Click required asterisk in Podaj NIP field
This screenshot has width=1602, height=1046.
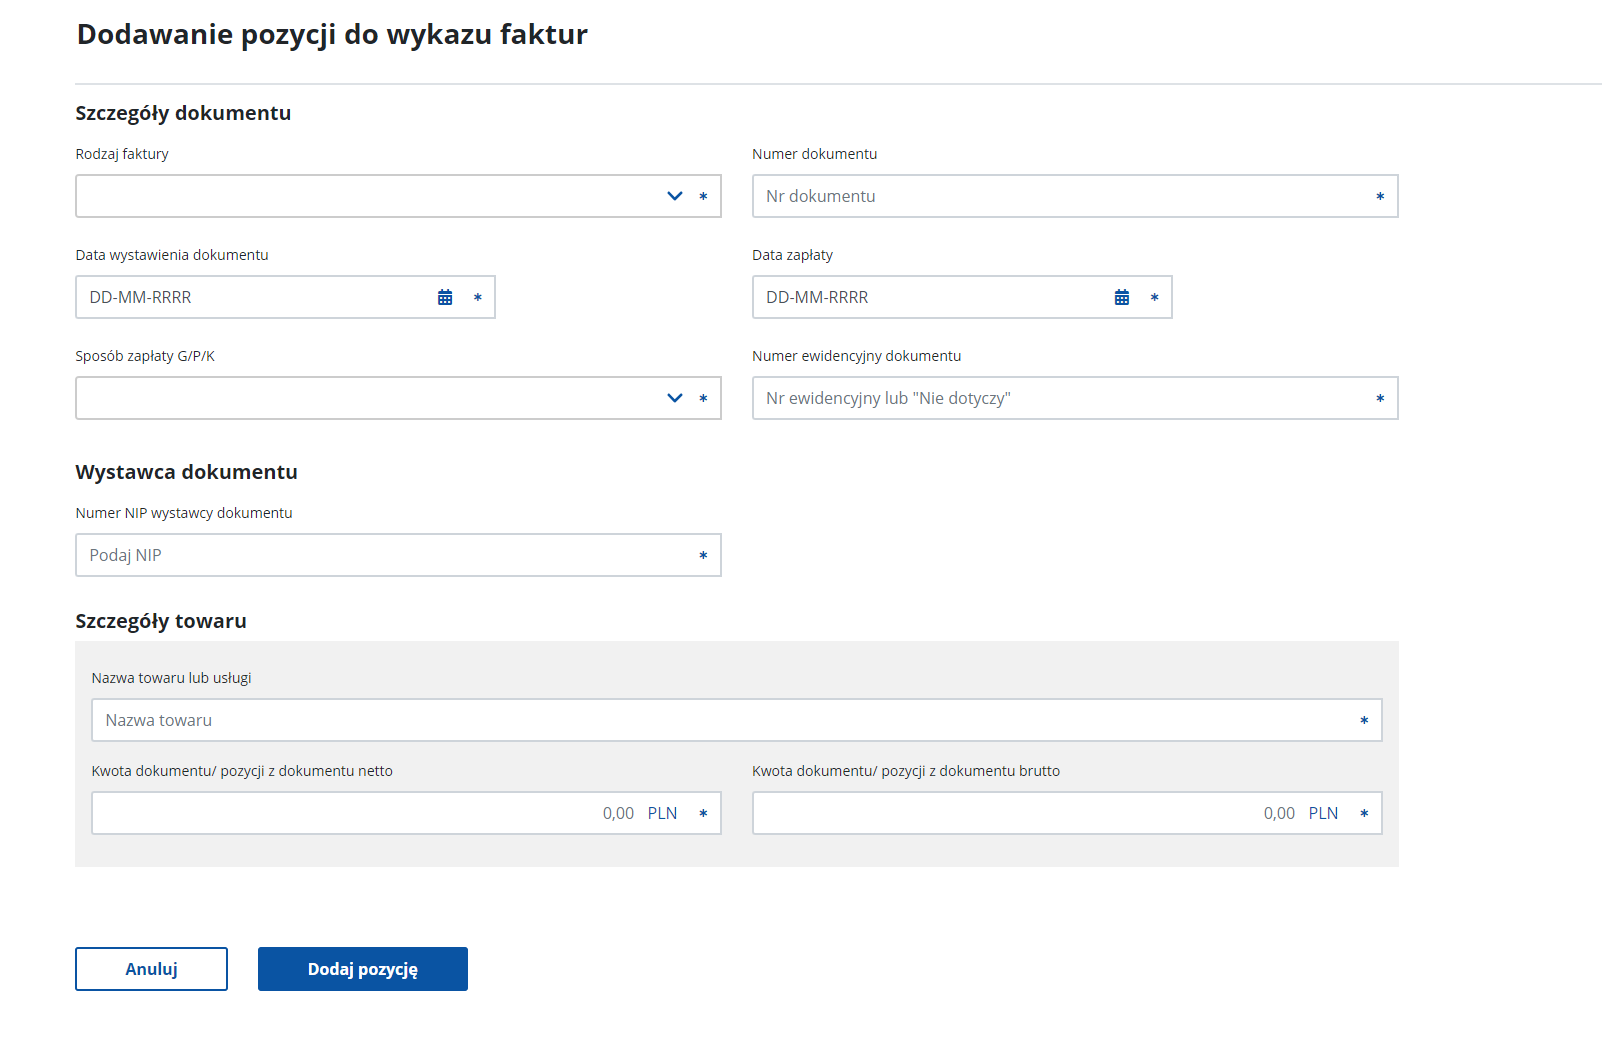(x=703, y=556)
